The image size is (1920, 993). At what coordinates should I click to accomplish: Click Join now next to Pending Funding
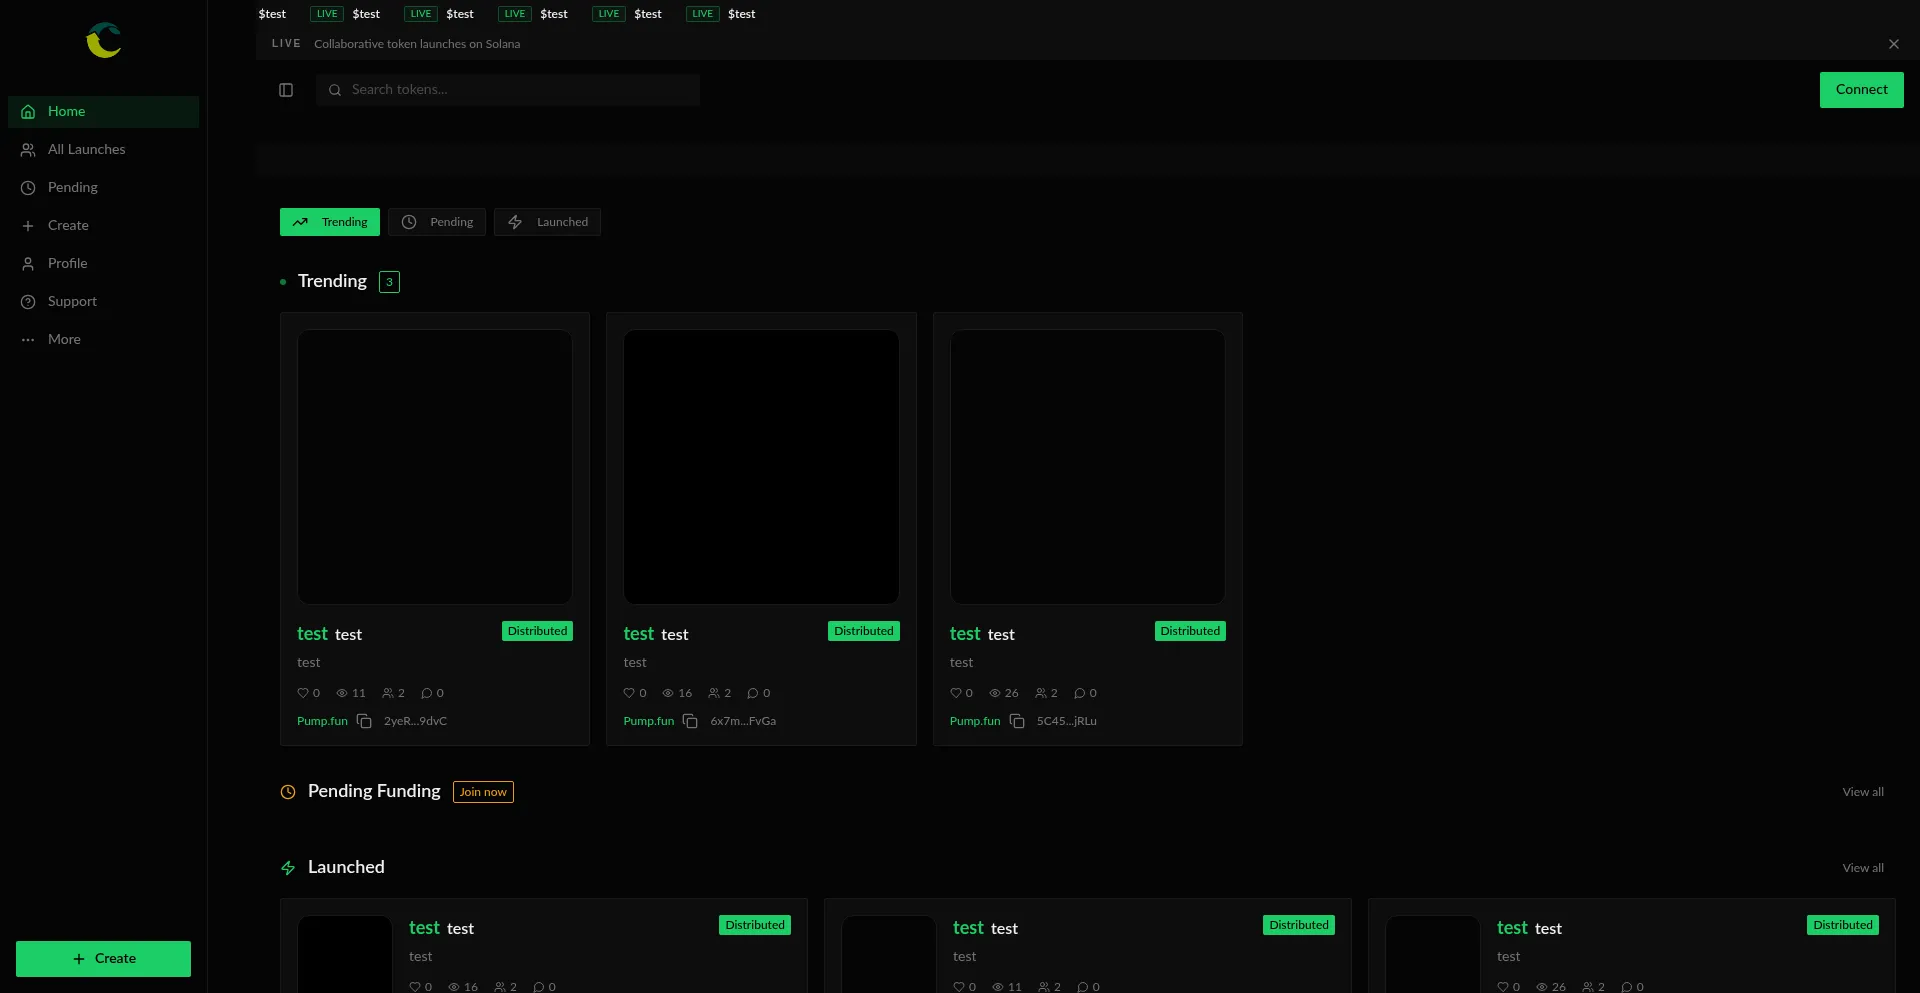point(483,792)
